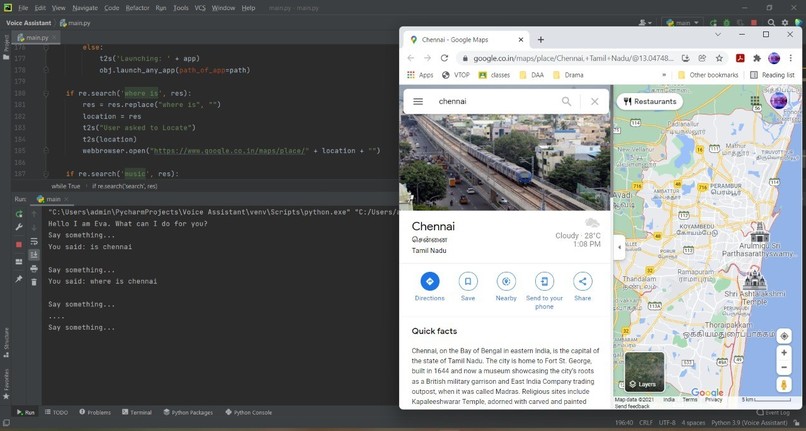The height and width of the screenshot is (431, 806).
Task: Send Chennai to your phone
Action: [544, 291]
